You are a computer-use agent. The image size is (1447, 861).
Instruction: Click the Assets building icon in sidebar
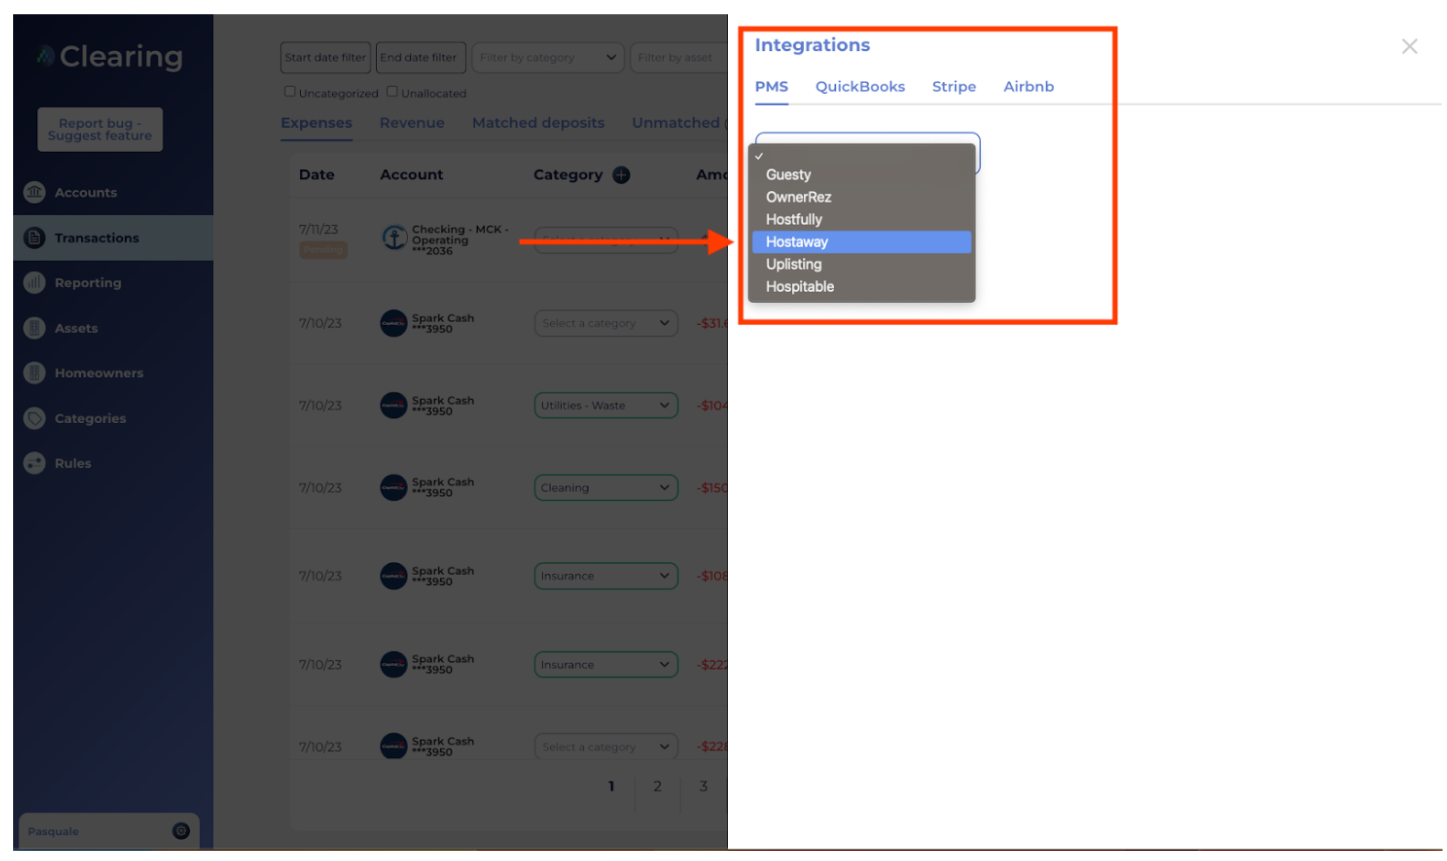point(34,328)
